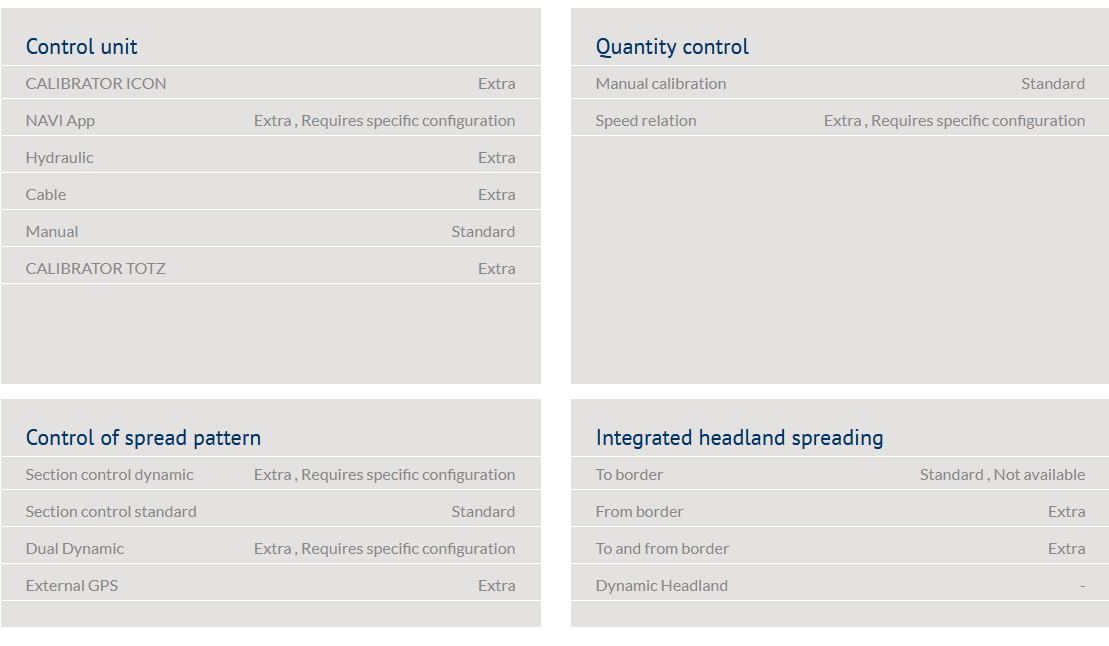Select the To border row label
The width and height of the screenshot is (1109, 646).
[629, 475]
